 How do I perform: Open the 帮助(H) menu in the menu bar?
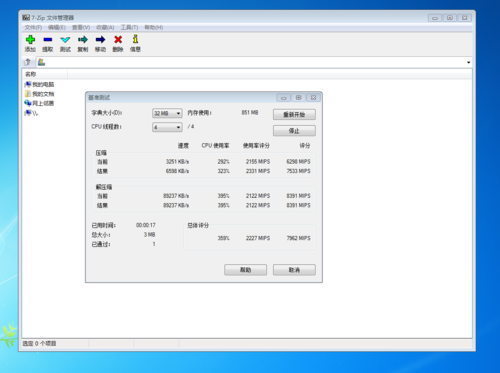[x=154, y=27]
